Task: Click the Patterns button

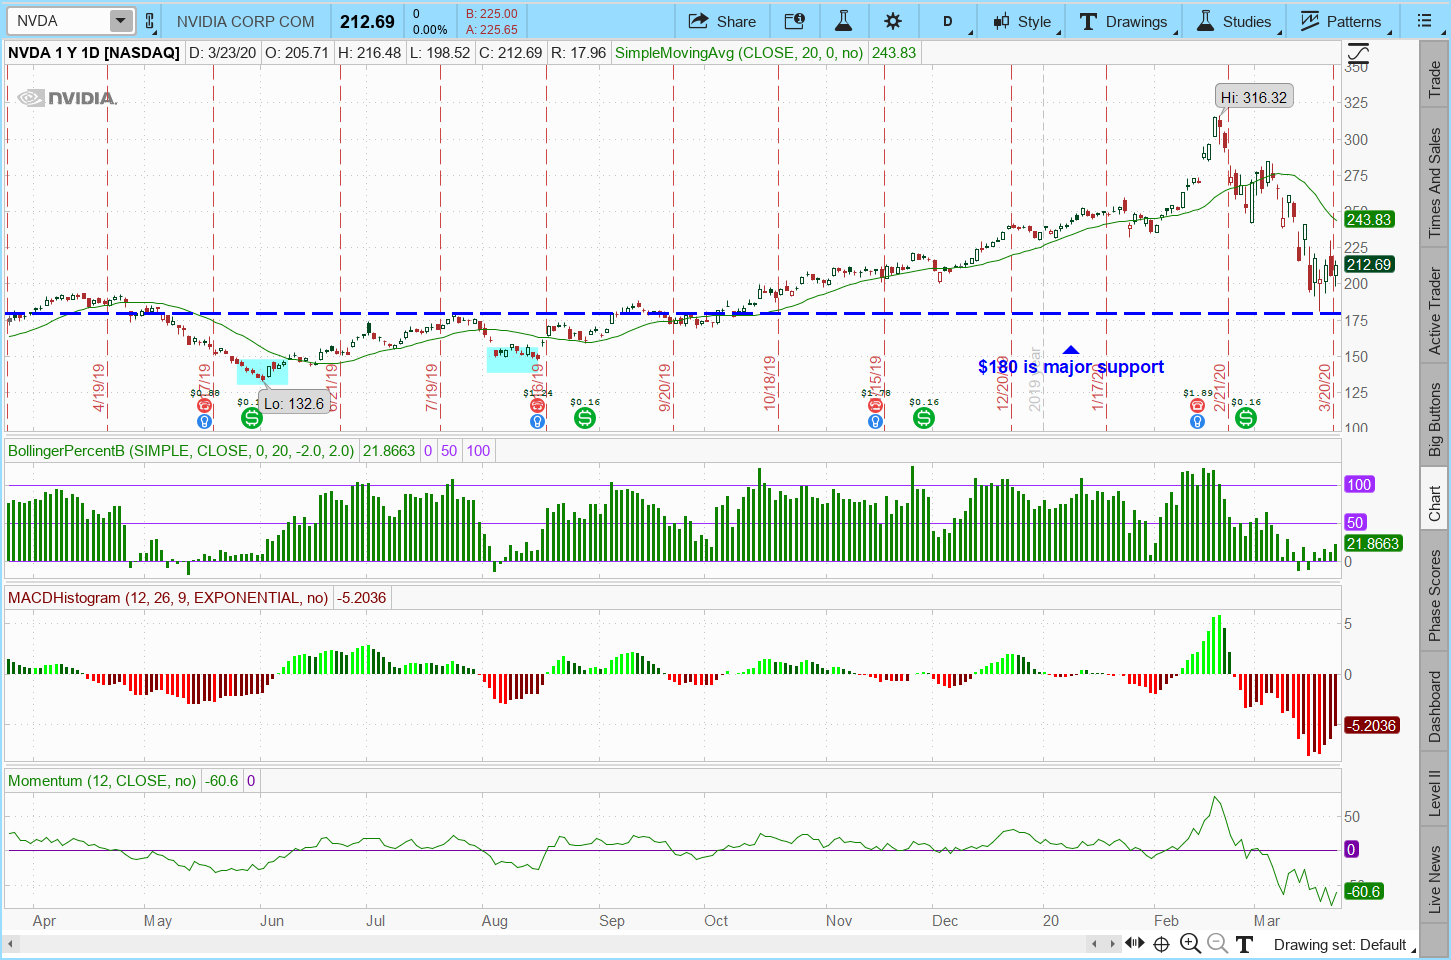Action: (1340, 21)
